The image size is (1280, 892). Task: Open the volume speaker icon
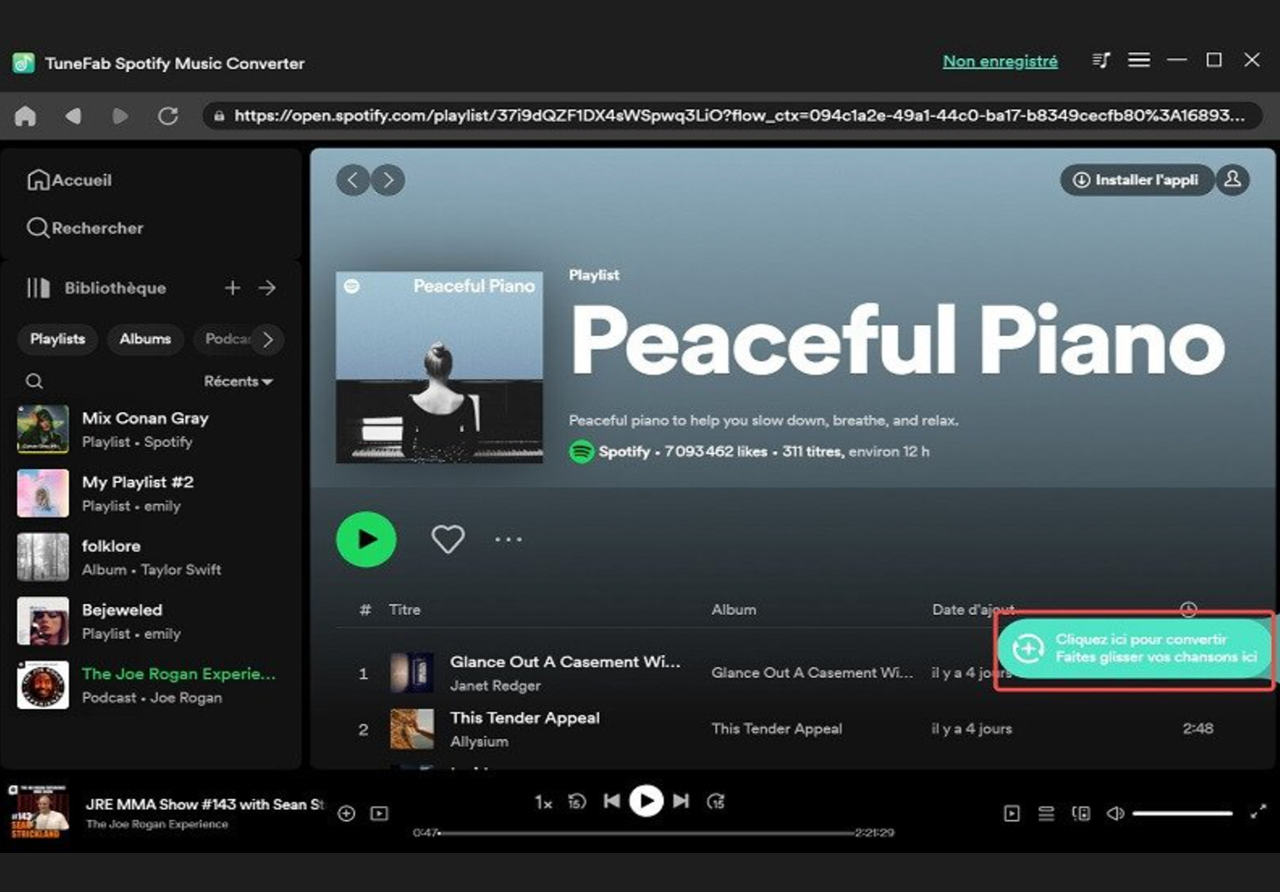coord(1115,813)
